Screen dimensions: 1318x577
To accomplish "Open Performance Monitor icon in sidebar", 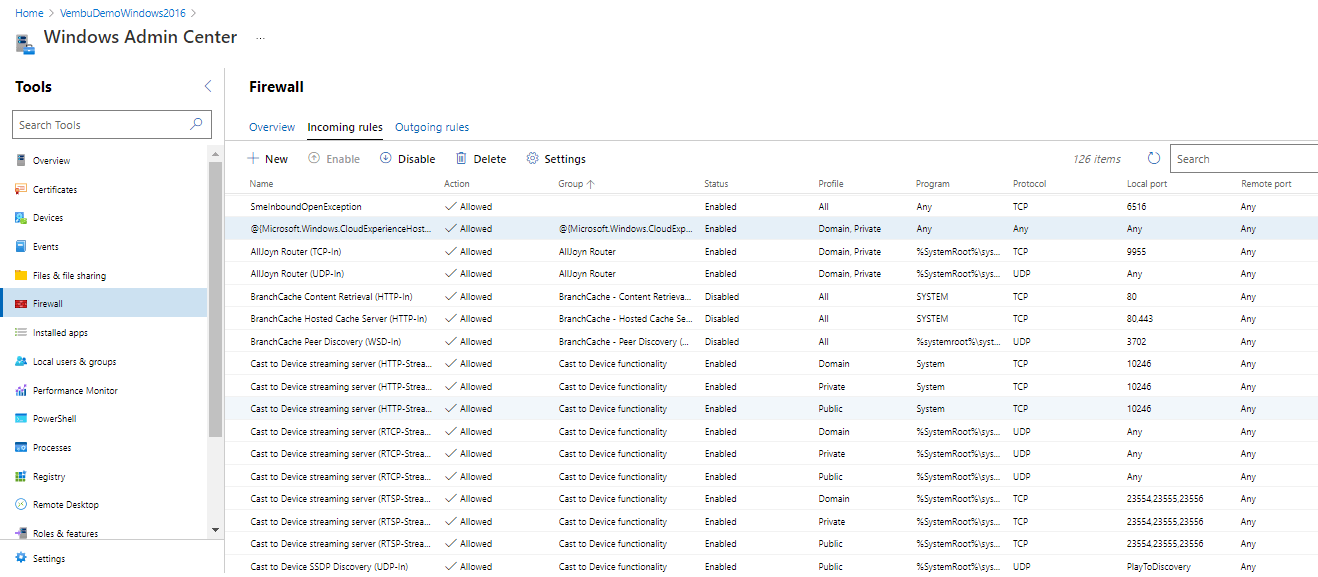I will point(21,390).
